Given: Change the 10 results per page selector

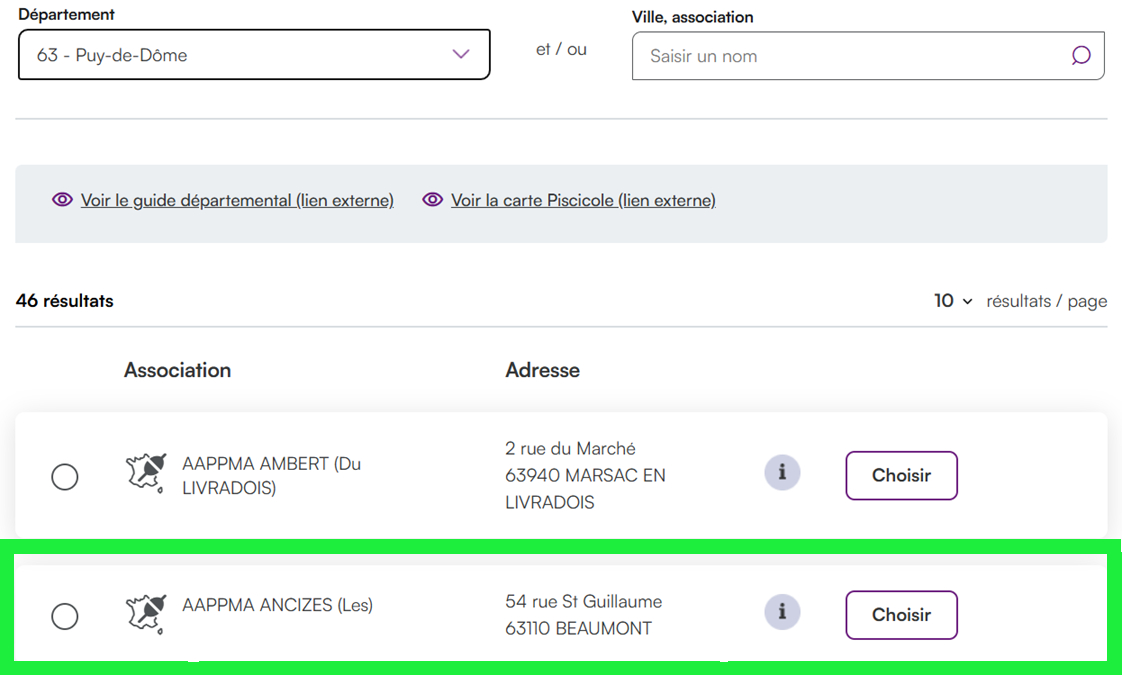Looking at the screenshot, I should click(953, 301).
